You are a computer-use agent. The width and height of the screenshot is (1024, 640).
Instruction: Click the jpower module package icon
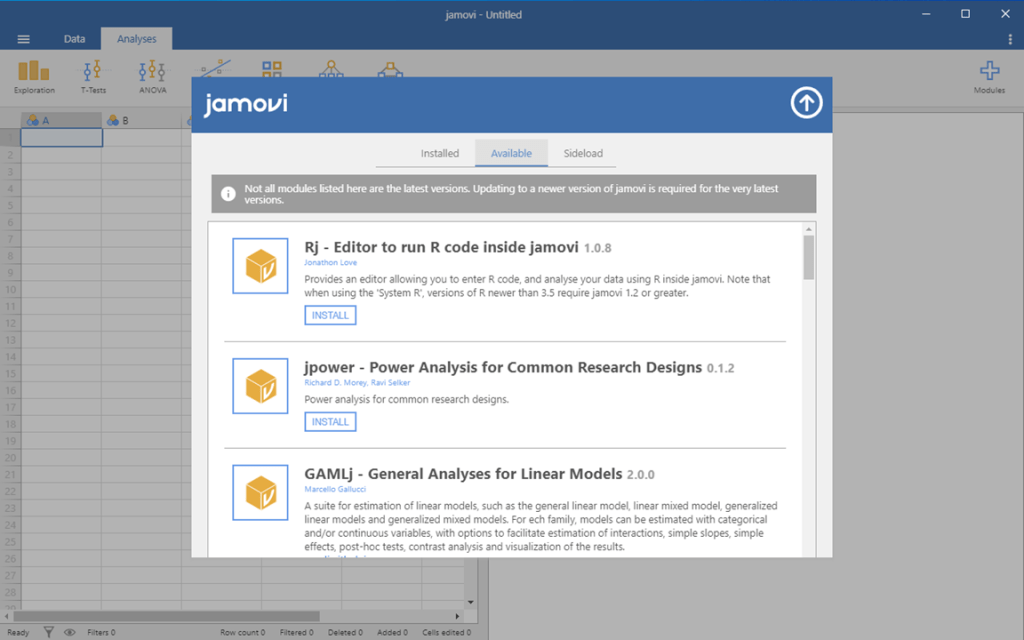(x=260, y=386)
